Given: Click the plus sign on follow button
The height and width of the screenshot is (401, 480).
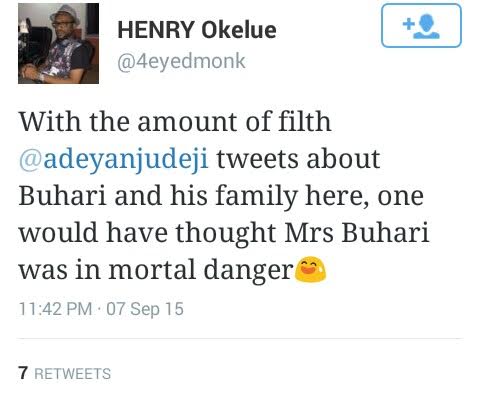Looking at the screenshot, I should tap(408, 24).
